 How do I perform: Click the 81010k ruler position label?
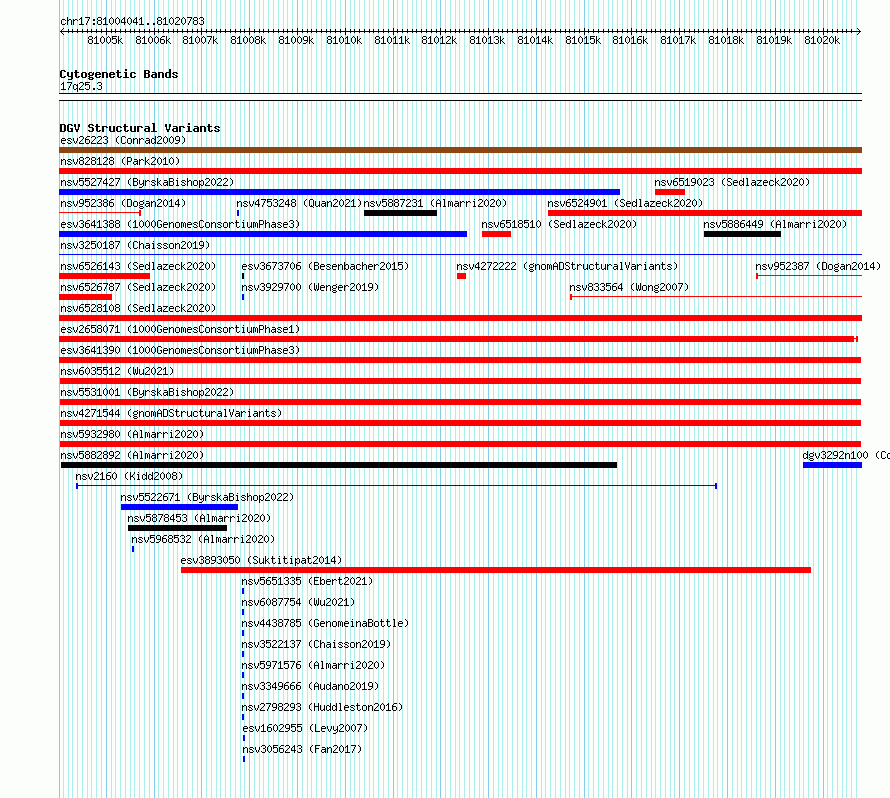coord(344,40)
